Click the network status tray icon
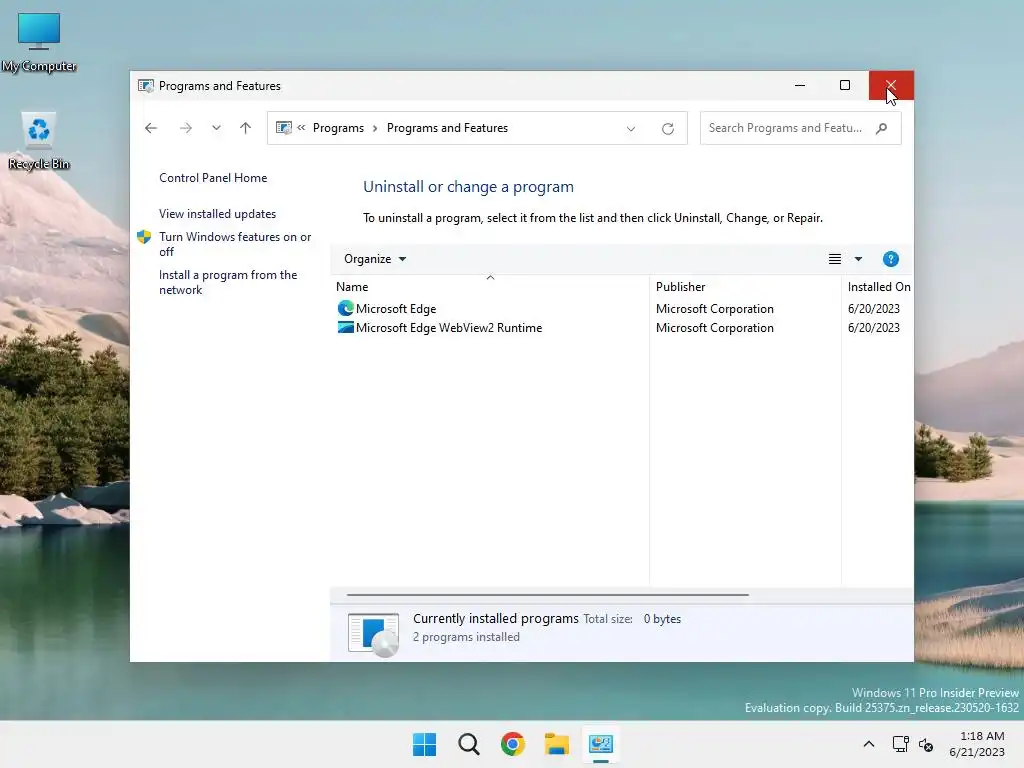 [x=901, y=744]
